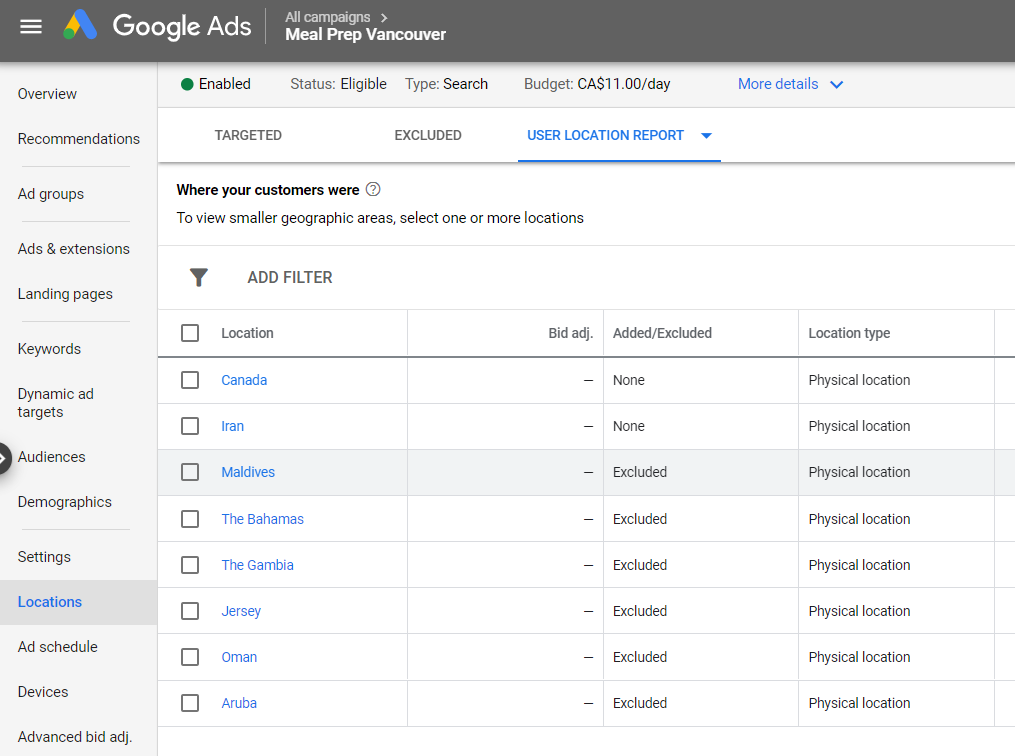1015x756 pixels.
Task: Open Recommendations in the sidebar
Action: (78, 139)
